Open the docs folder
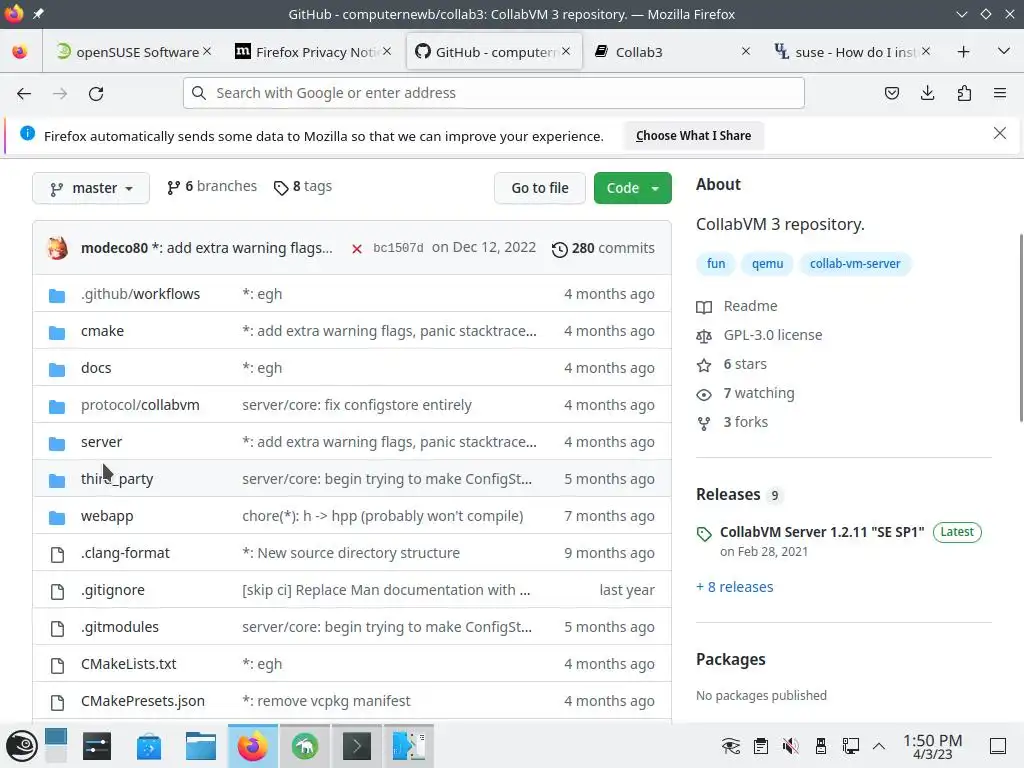1024x768 pixels. (96, 368)
